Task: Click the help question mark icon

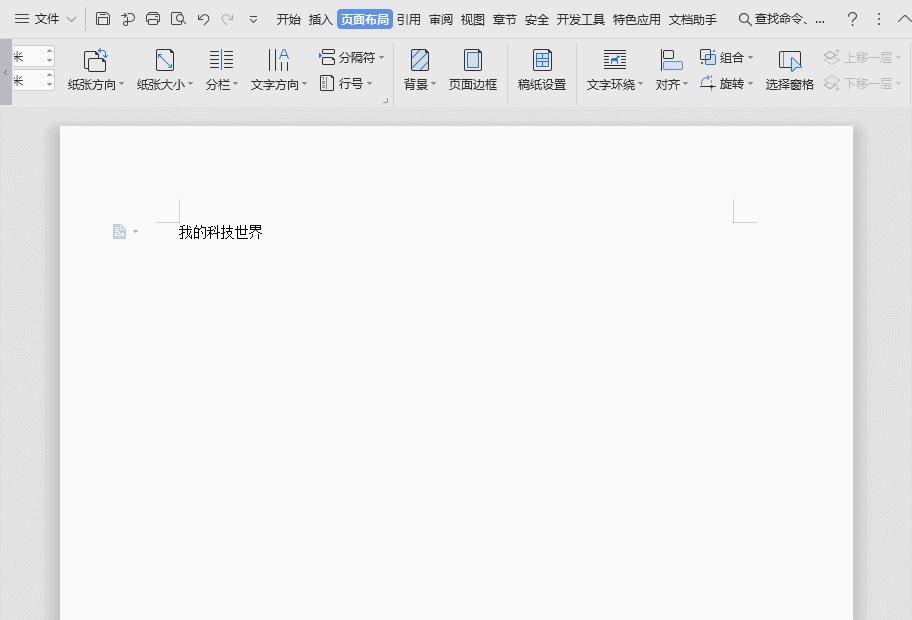Action: coord(852,19)
